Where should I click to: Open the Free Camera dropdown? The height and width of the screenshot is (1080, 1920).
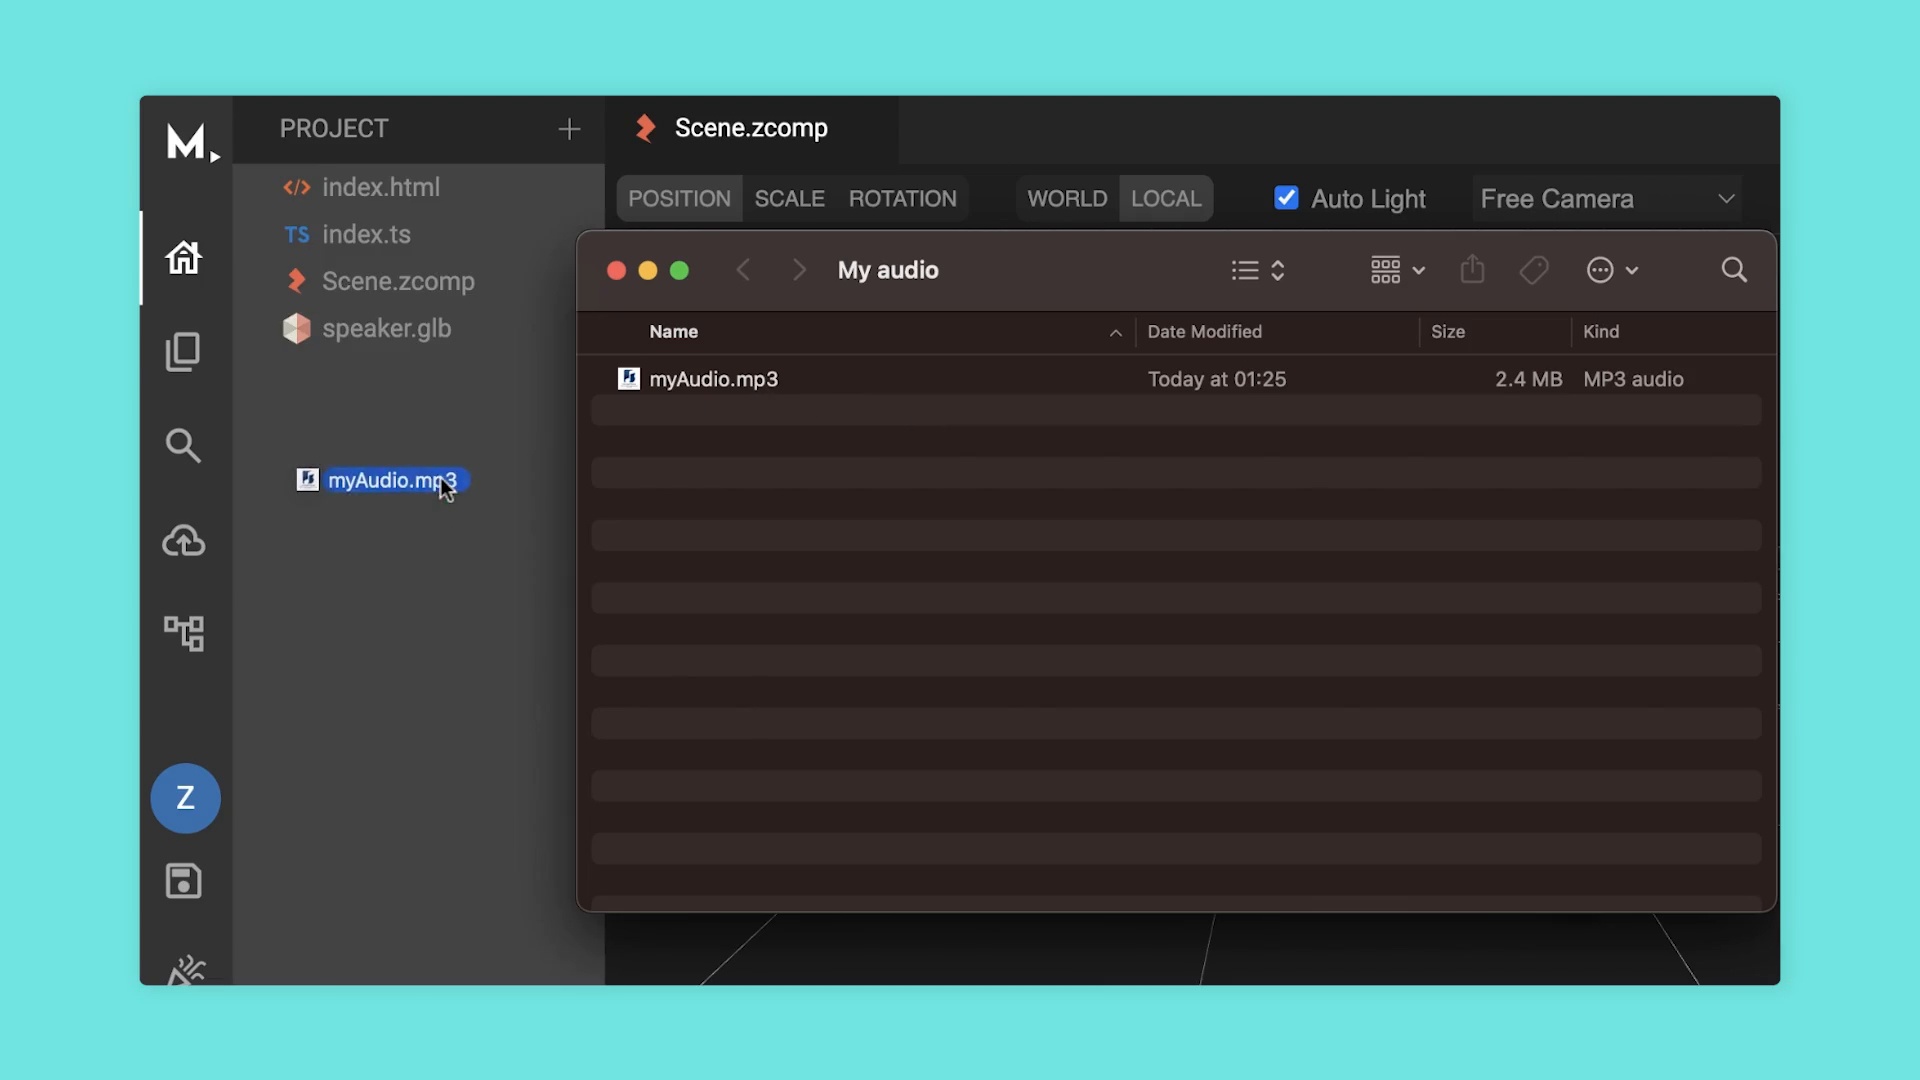(1607, 198)
